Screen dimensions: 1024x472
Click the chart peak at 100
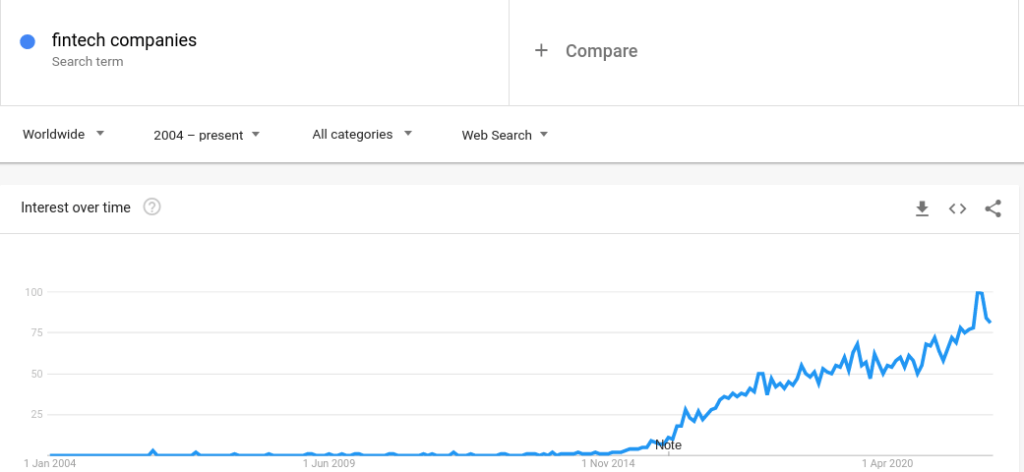point(979,292)
